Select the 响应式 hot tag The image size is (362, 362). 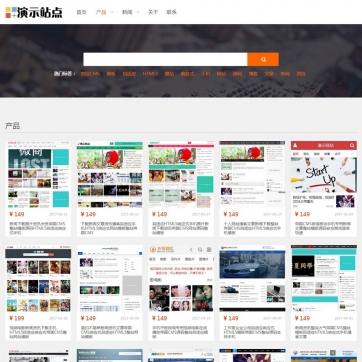[187, 74]
